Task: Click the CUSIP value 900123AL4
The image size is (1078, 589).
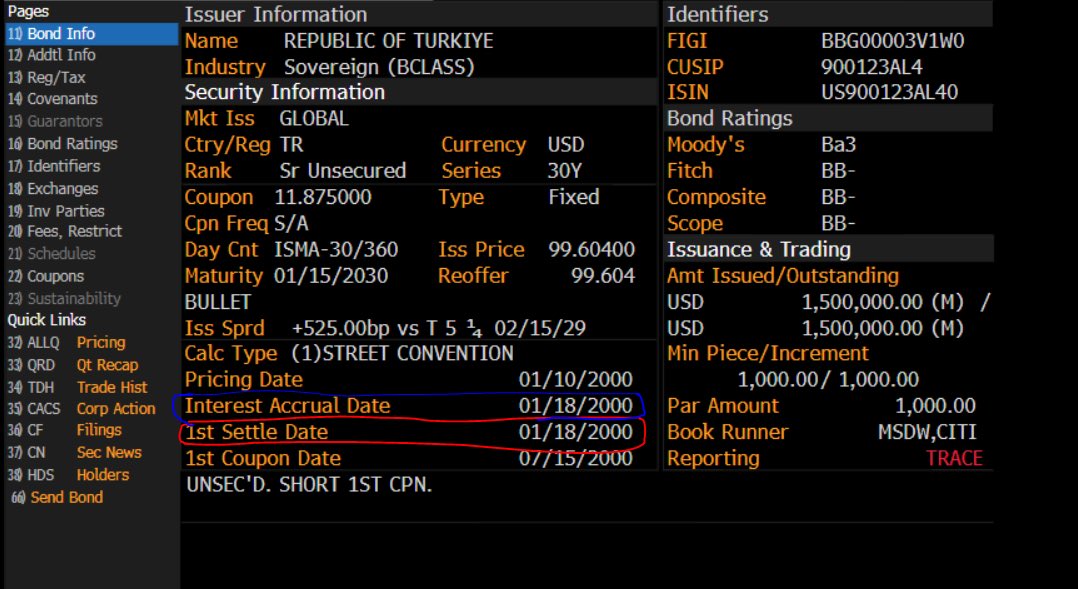Action: coord(872,67)
